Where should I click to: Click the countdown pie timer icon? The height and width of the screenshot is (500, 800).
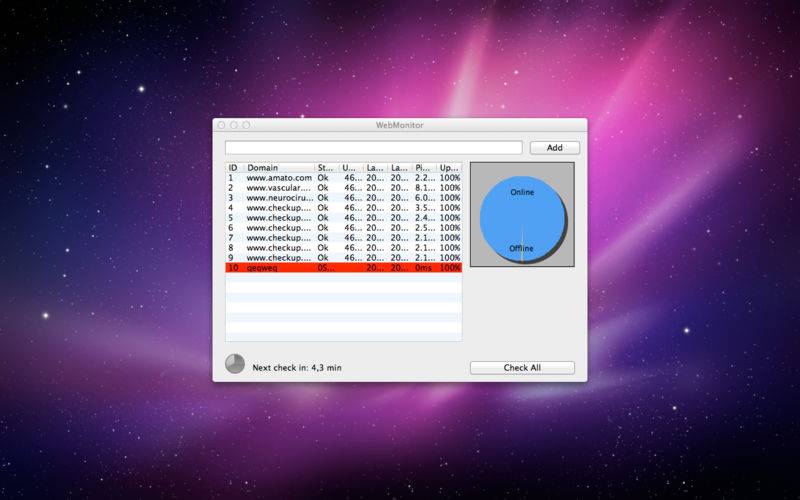[x=235, y=364]
